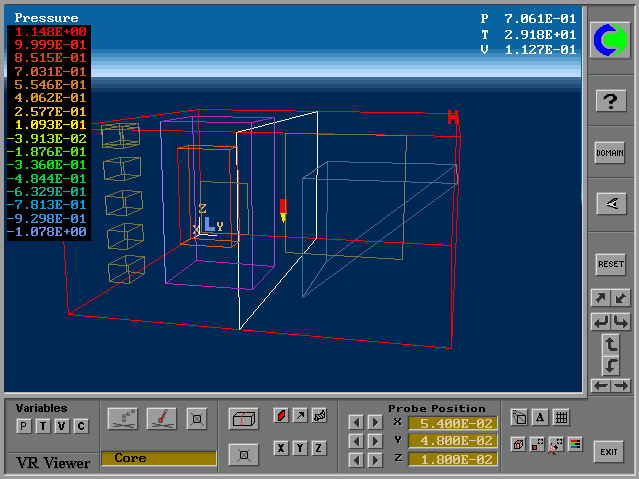Click the DOMAIN button
Screen dimensions: 639x479
point(610,153)
